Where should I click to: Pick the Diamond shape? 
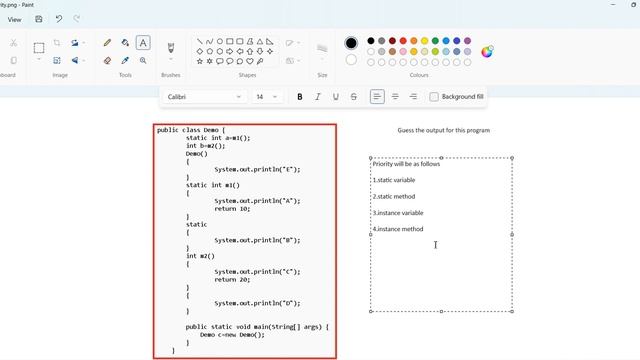tap(200, 51)
